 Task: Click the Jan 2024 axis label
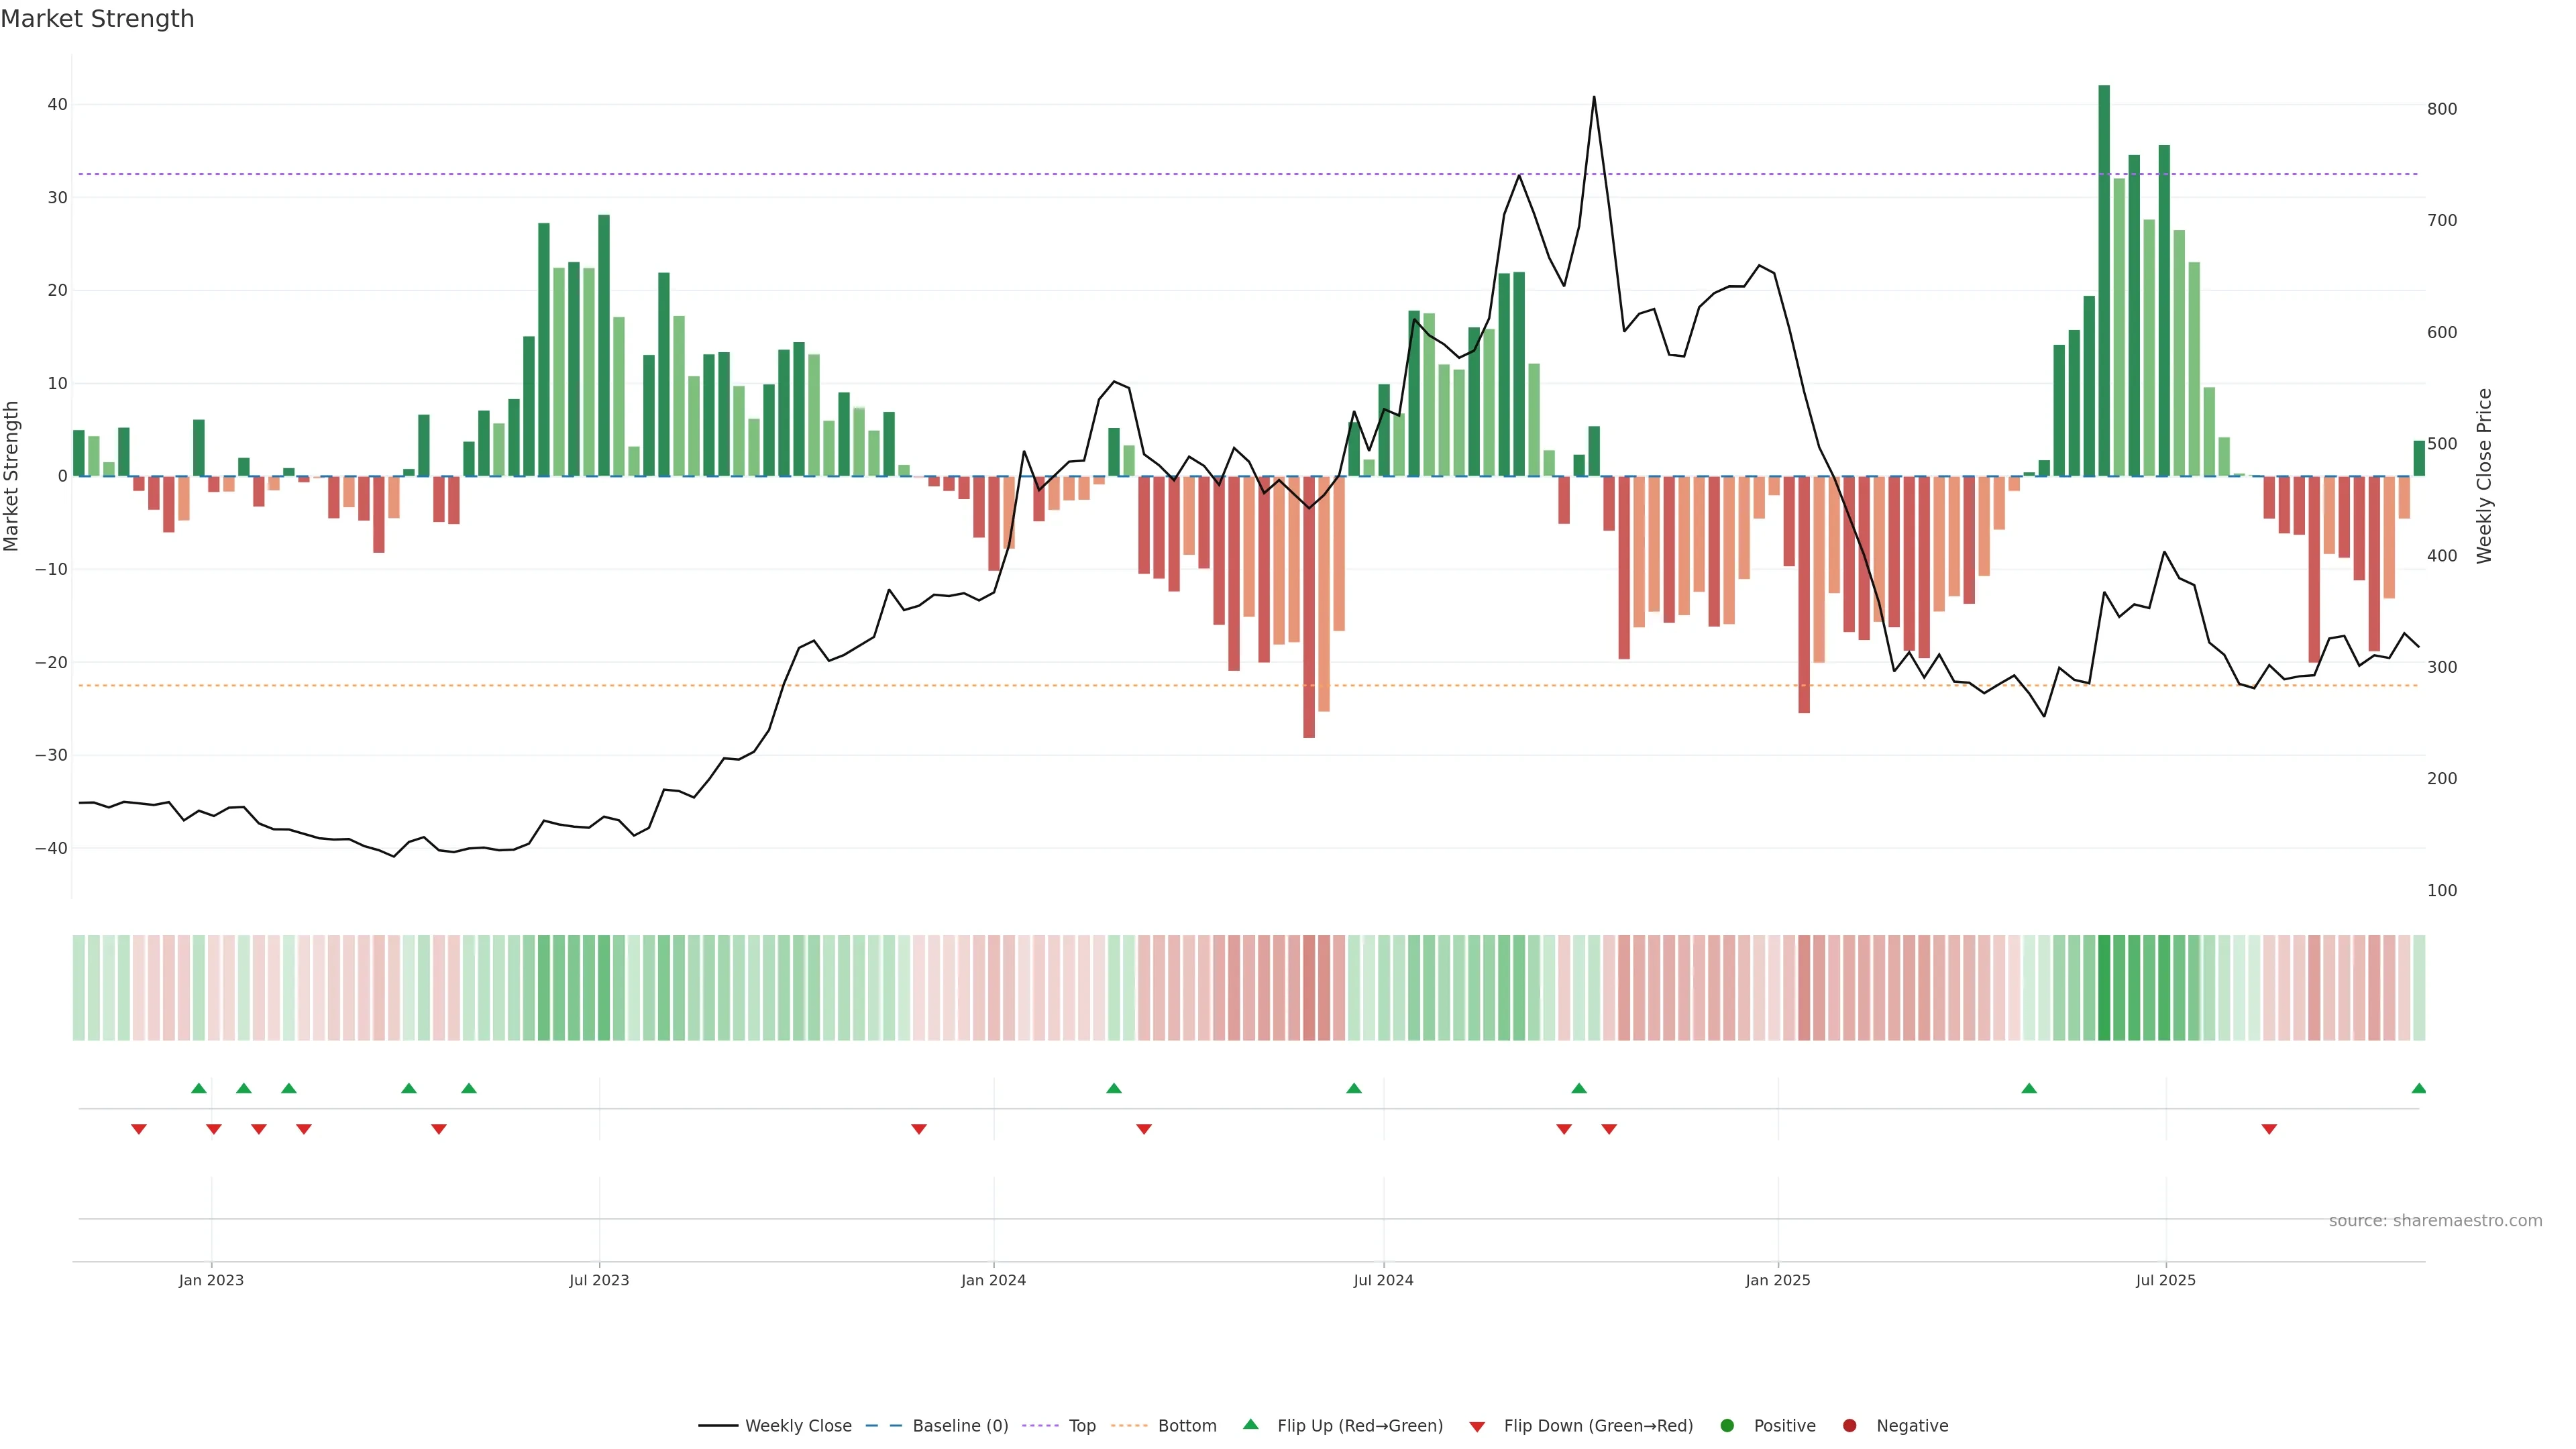point(993,1280)
